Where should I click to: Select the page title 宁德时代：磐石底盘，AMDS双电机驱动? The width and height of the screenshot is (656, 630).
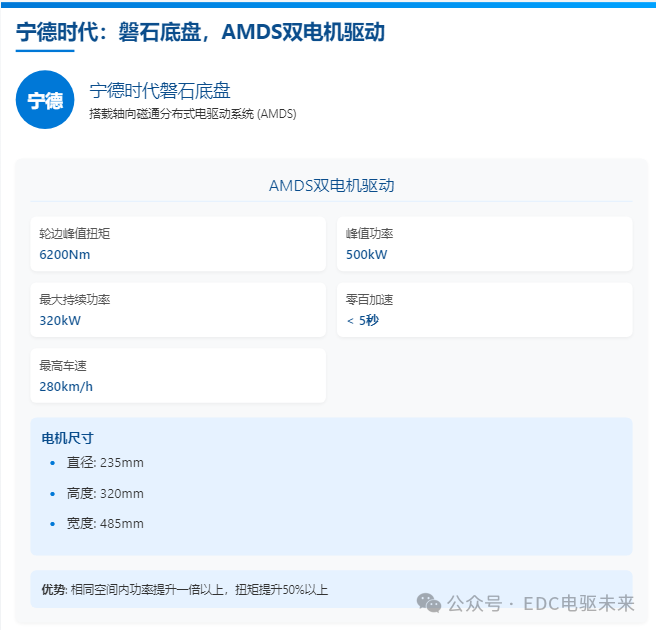coord(200,32)
